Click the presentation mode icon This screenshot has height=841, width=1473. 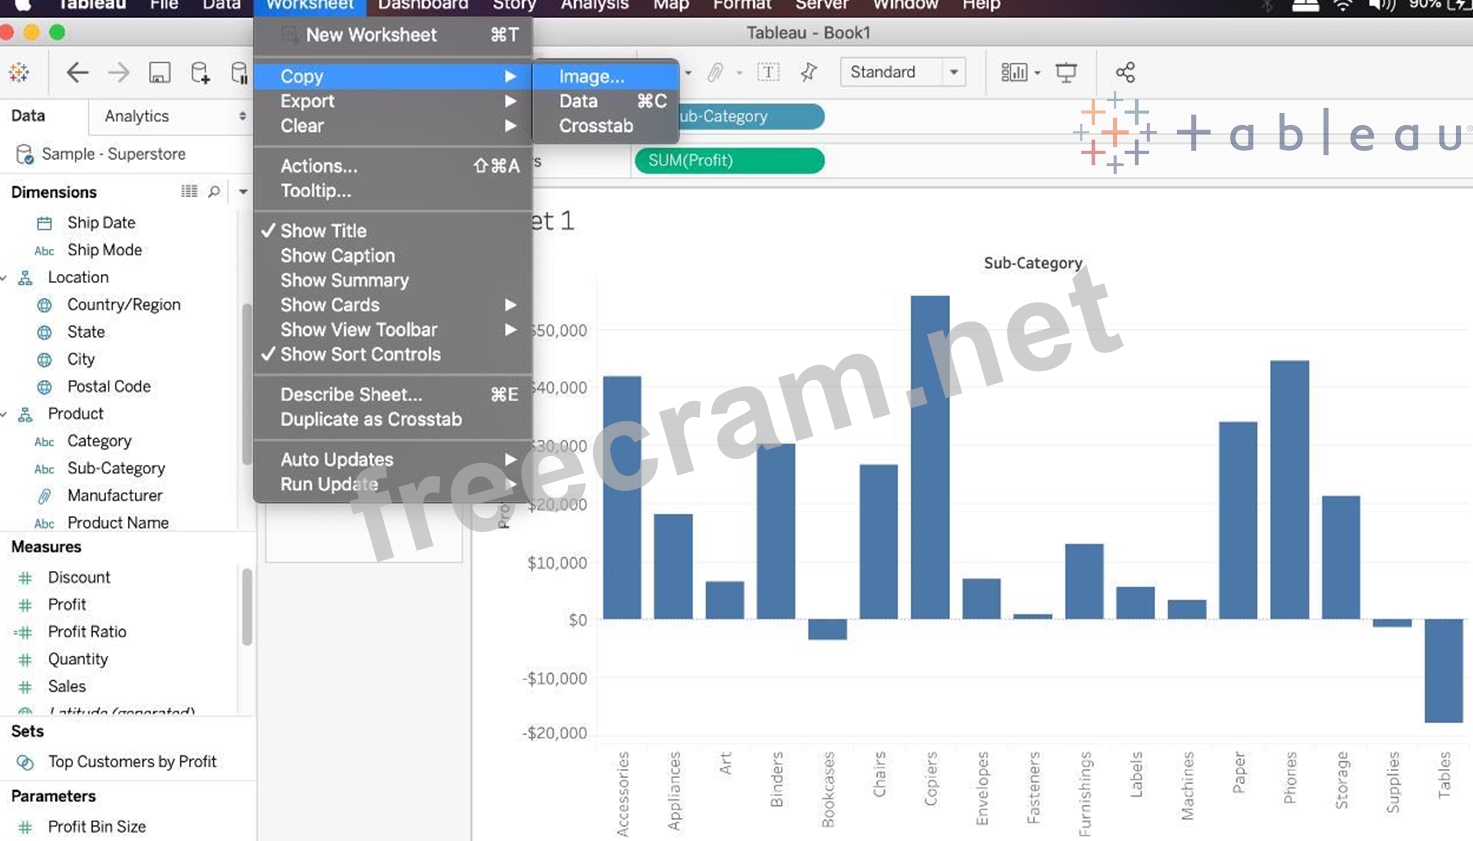click(1067, 72)
